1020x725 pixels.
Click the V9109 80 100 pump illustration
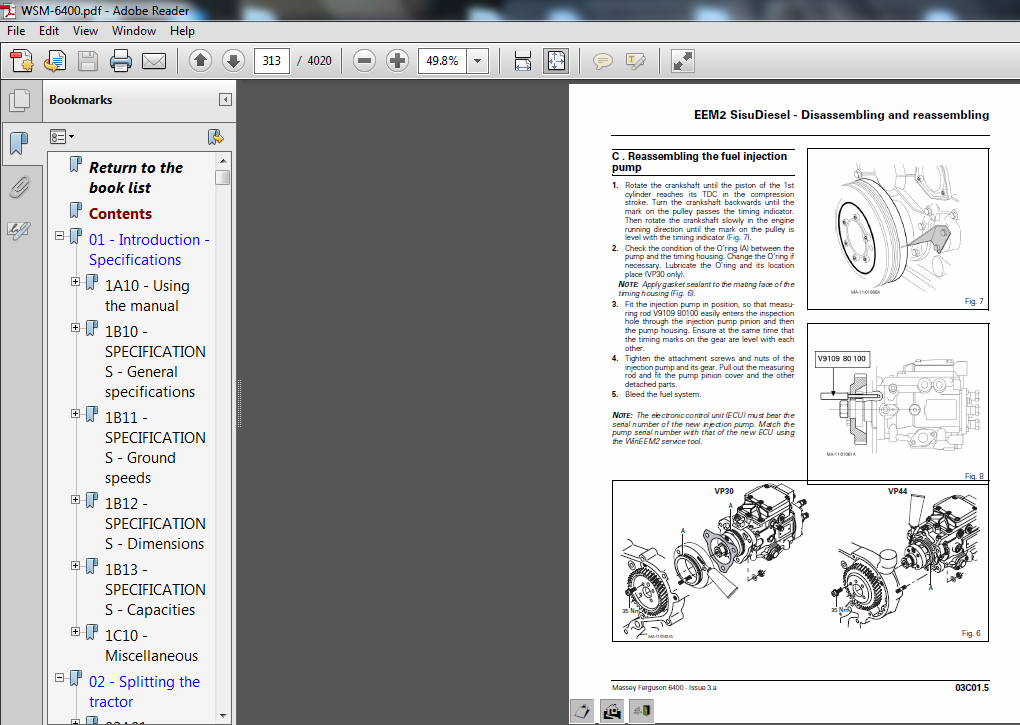pyautogui.click(x=897, y=403)
